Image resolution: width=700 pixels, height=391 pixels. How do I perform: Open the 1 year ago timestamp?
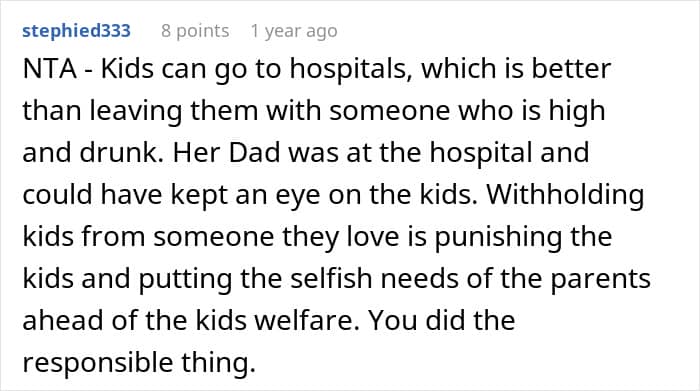click(x=294, y=31)
